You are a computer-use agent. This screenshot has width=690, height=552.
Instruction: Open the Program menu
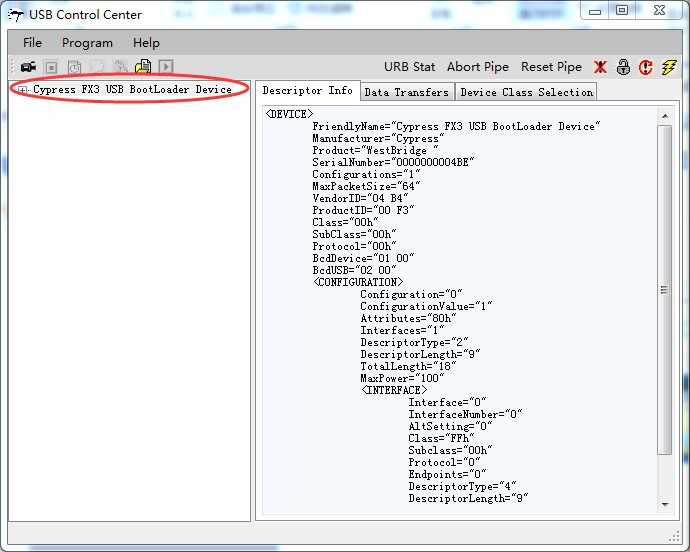pos(87,43)
